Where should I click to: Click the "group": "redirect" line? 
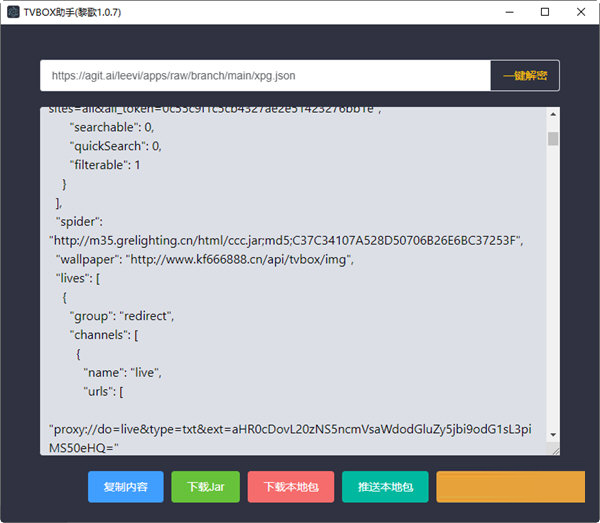[122, 316]
